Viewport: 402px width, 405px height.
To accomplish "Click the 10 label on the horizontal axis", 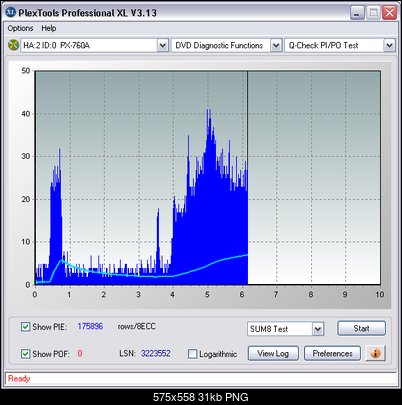I will pos(379,294).
